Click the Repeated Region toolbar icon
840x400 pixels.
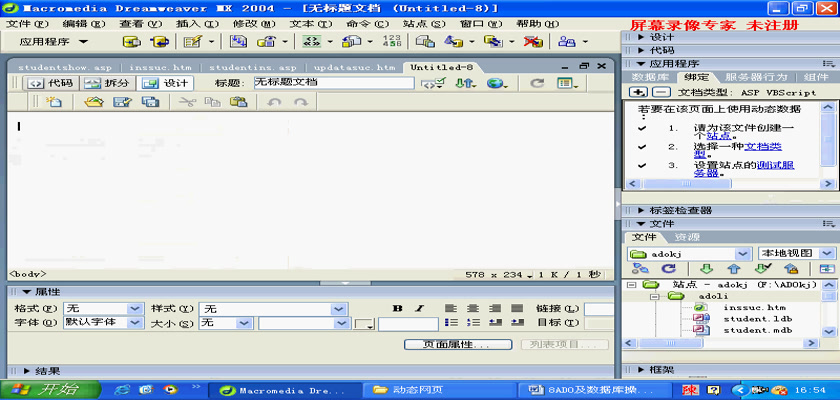[x=238, y=42]
